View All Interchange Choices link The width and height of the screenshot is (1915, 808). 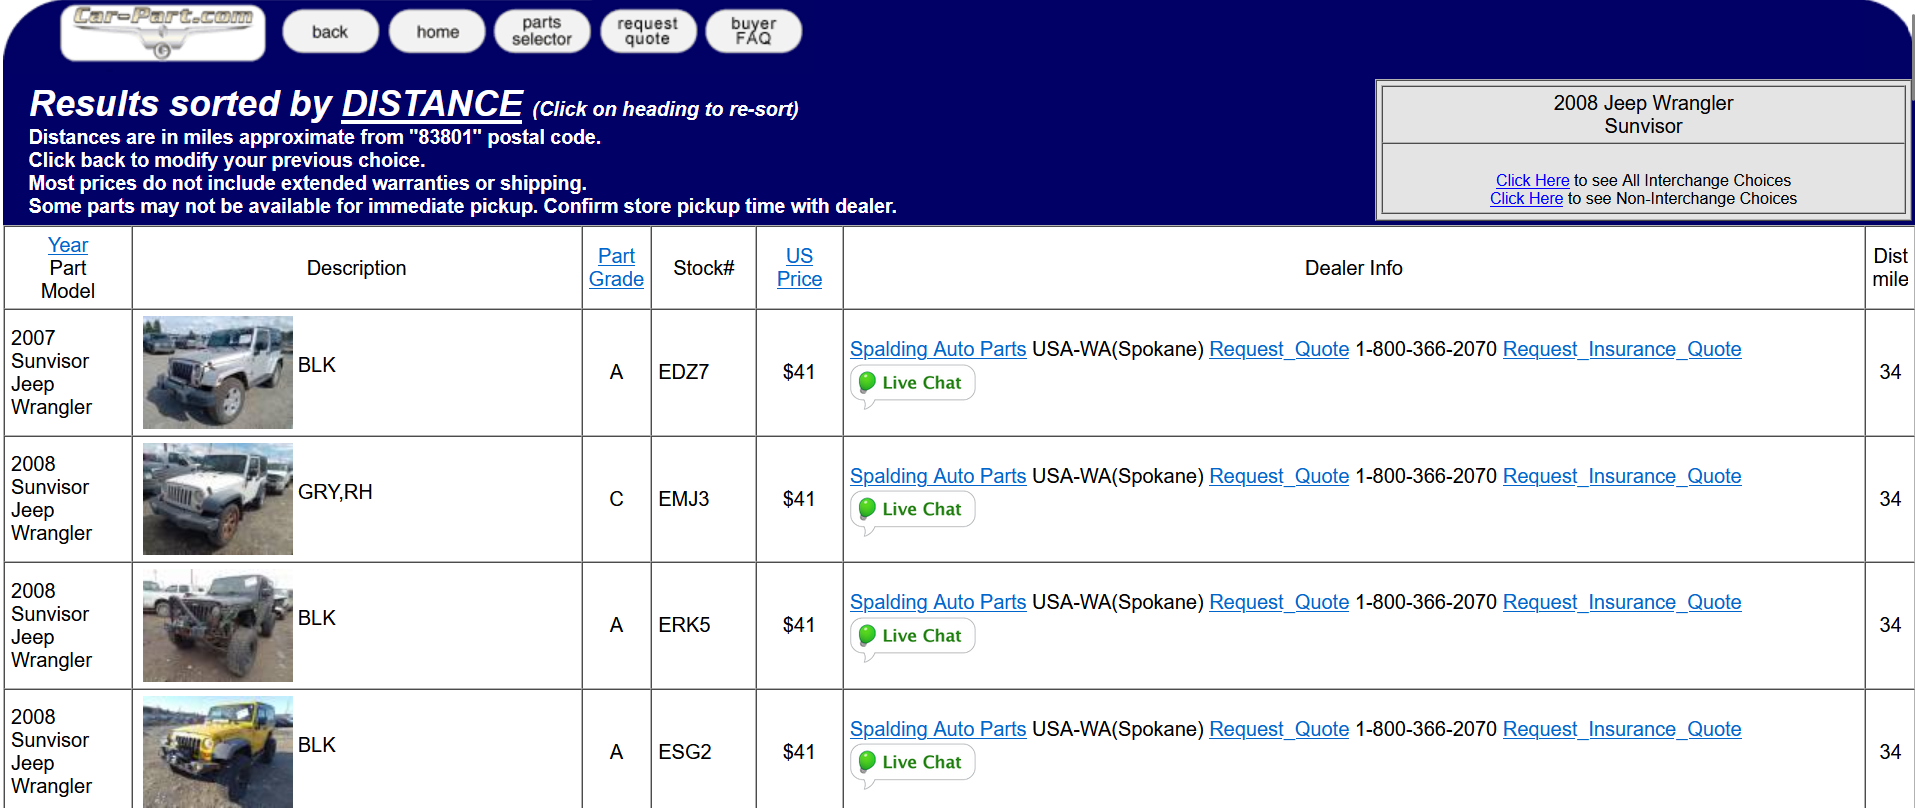coord(1532,180)
